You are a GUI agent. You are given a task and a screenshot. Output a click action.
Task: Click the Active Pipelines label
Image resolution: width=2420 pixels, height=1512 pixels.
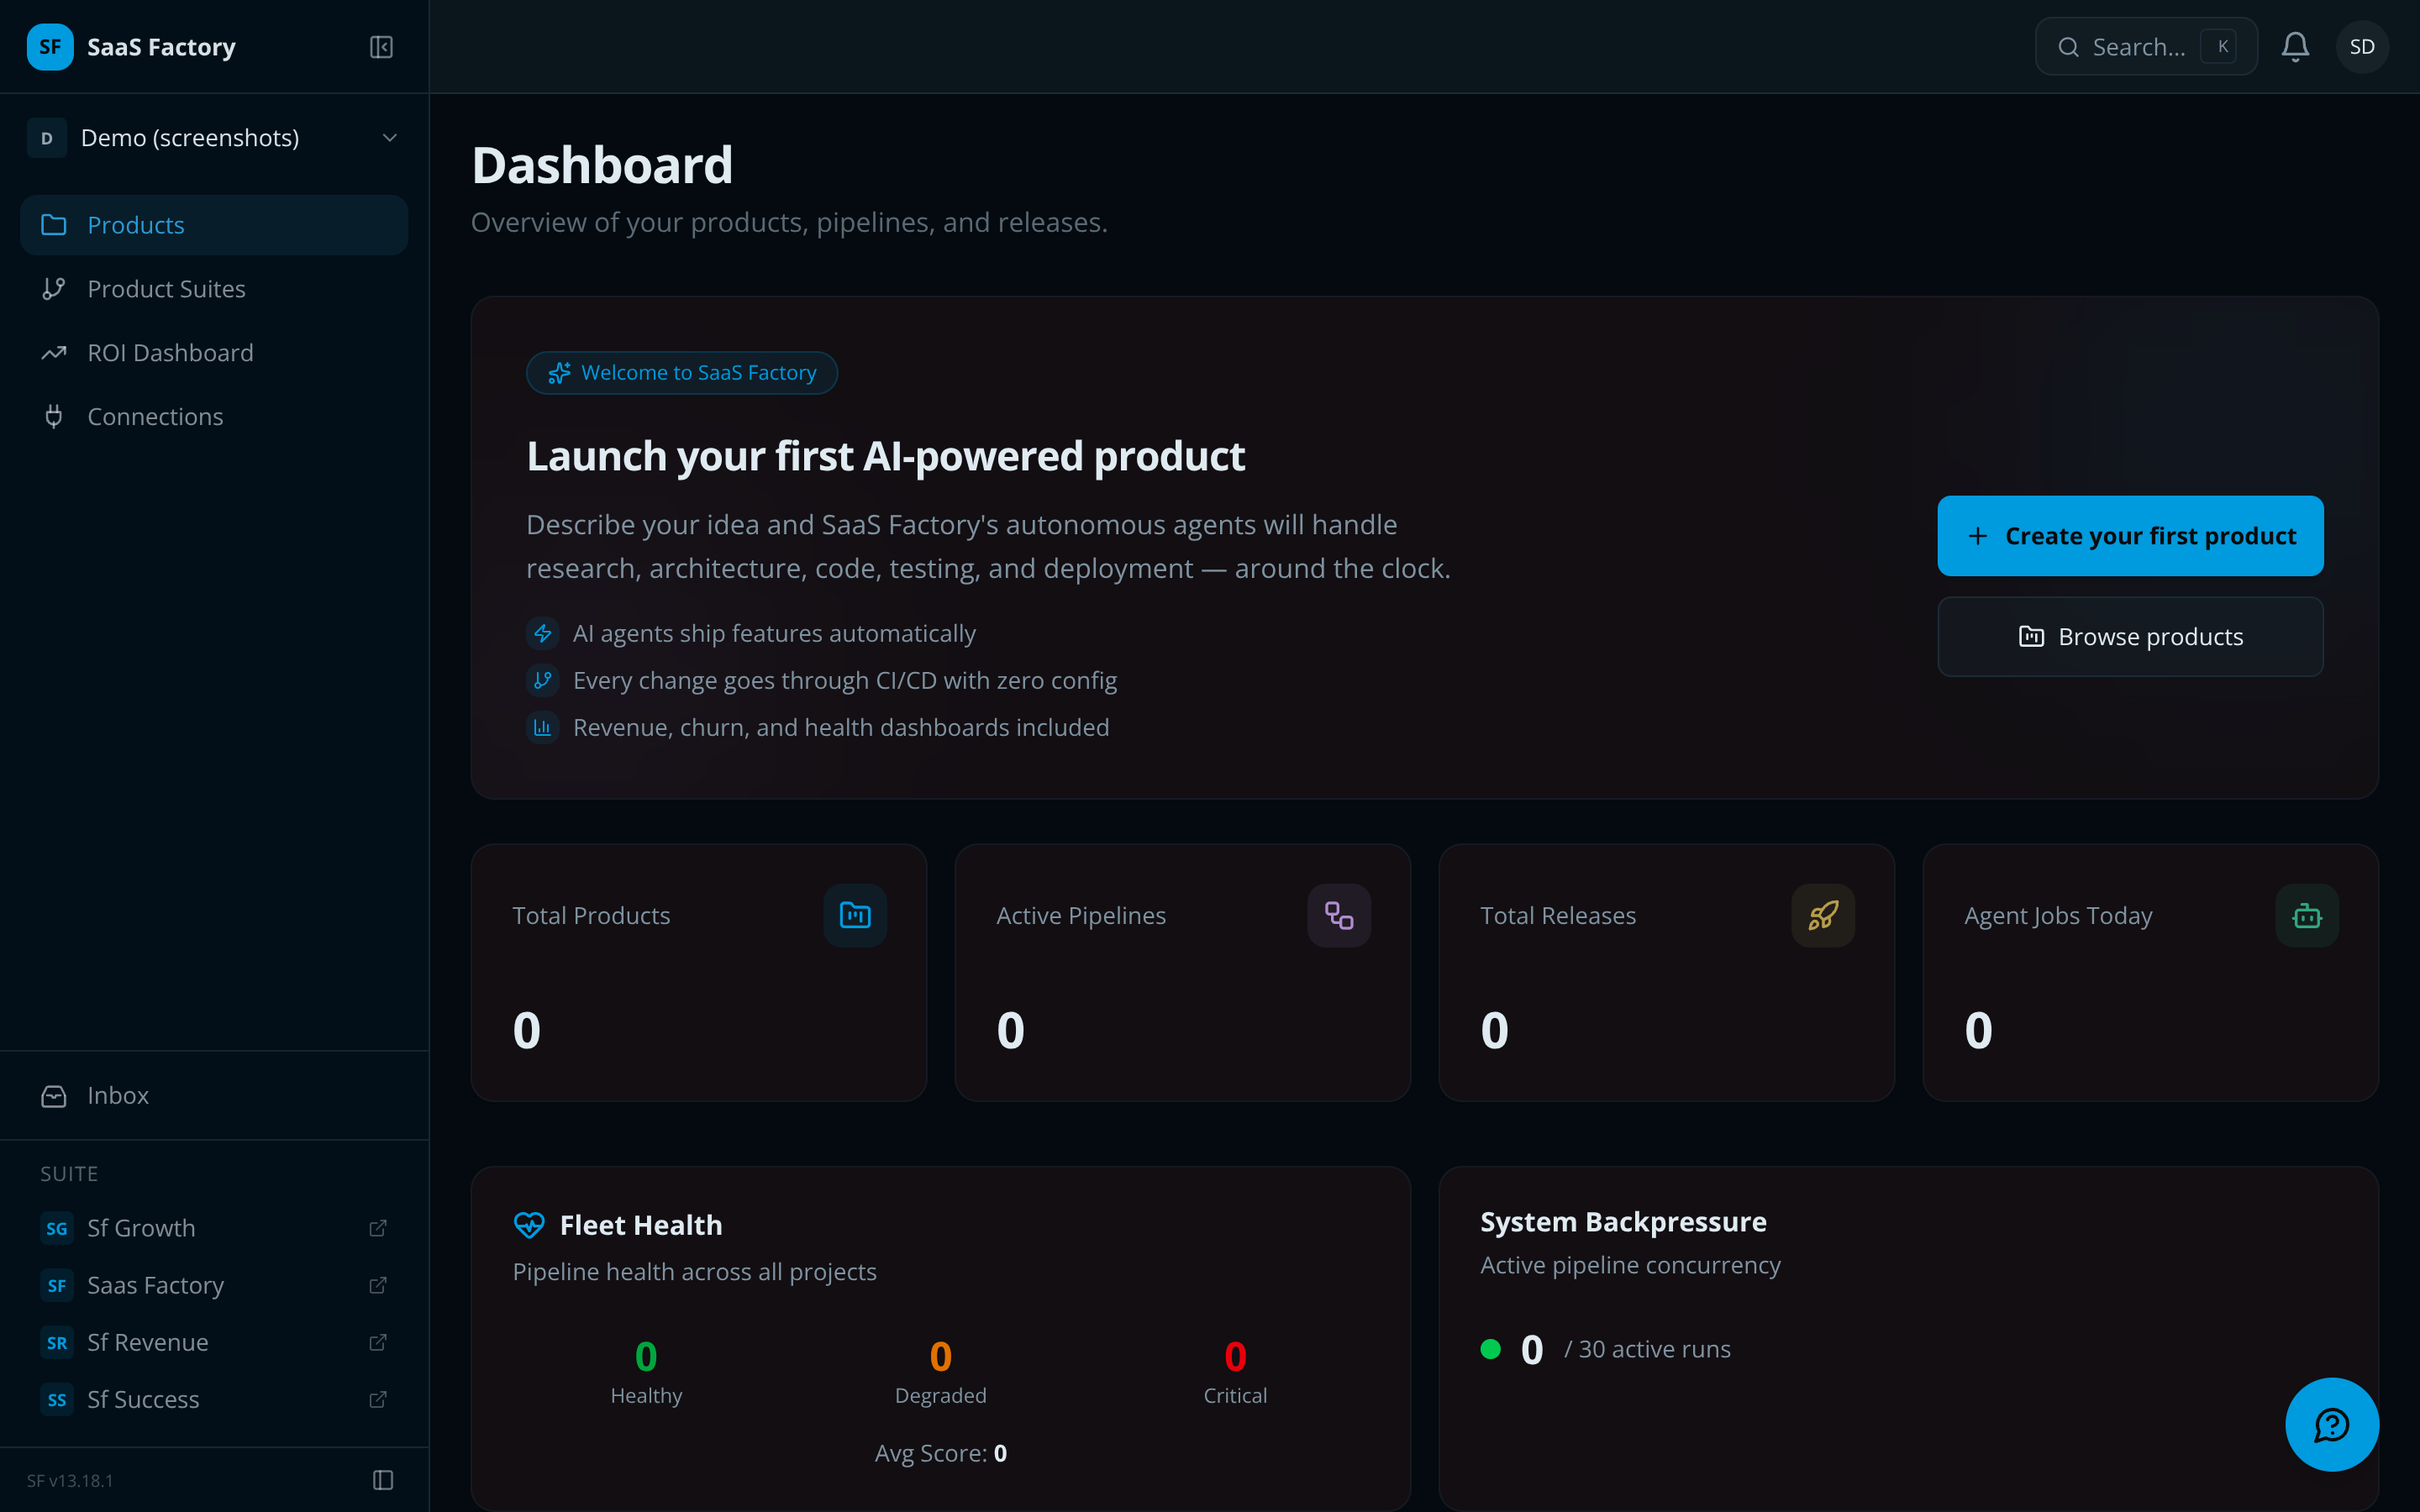click(1081, 915)
